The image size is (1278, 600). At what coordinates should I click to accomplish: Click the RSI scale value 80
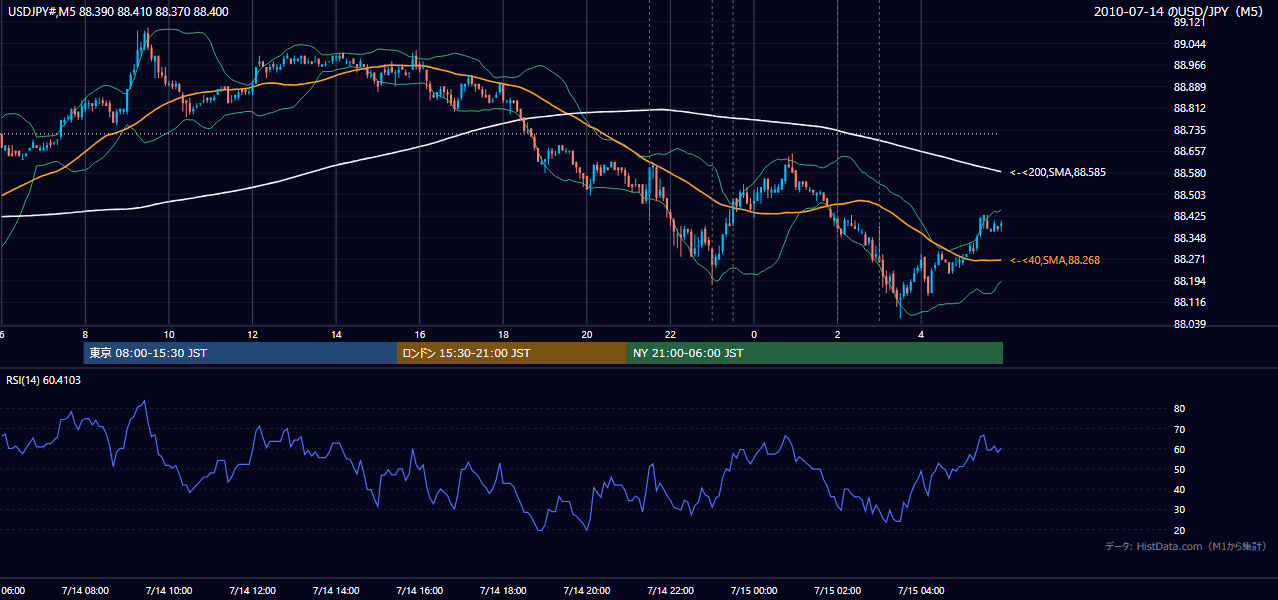pyautogui.click(x=1179, y=409)
